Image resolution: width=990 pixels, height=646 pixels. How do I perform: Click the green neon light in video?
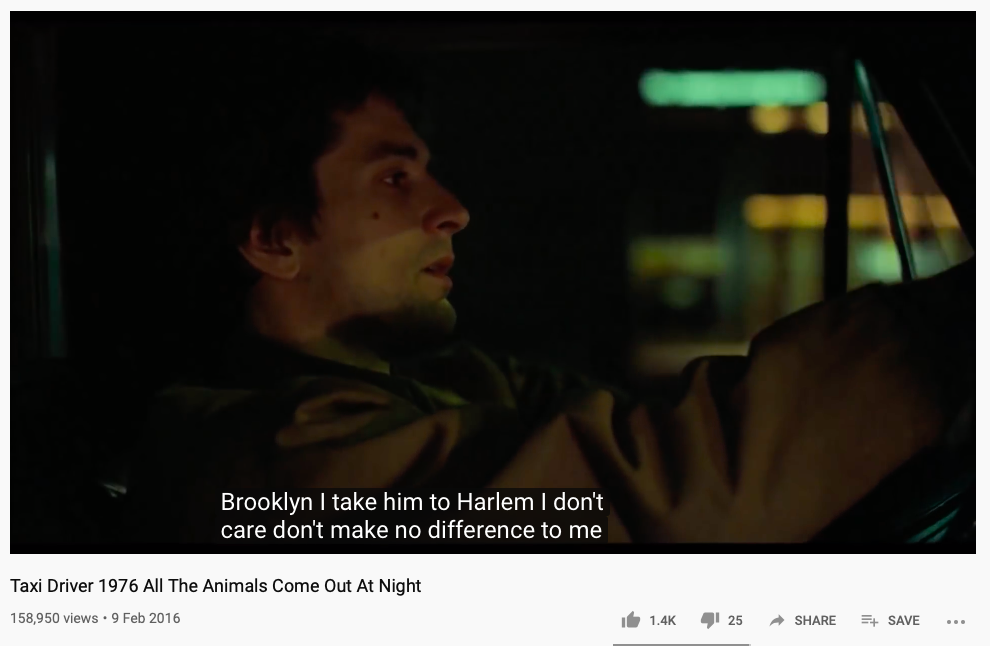click(732, 87)
